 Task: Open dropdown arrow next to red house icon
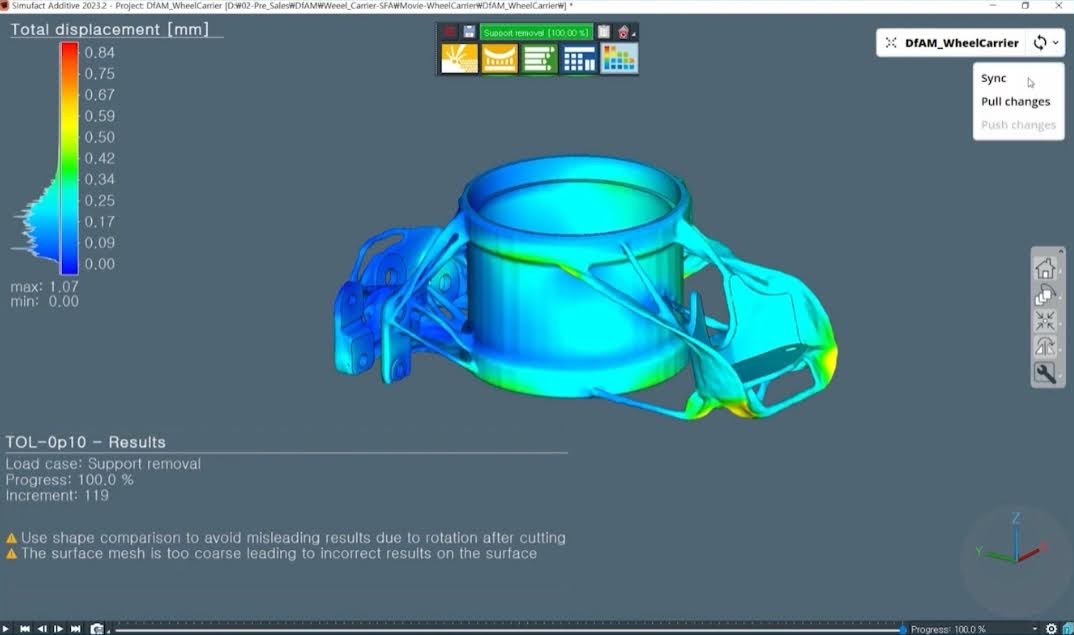click(635, 35)
